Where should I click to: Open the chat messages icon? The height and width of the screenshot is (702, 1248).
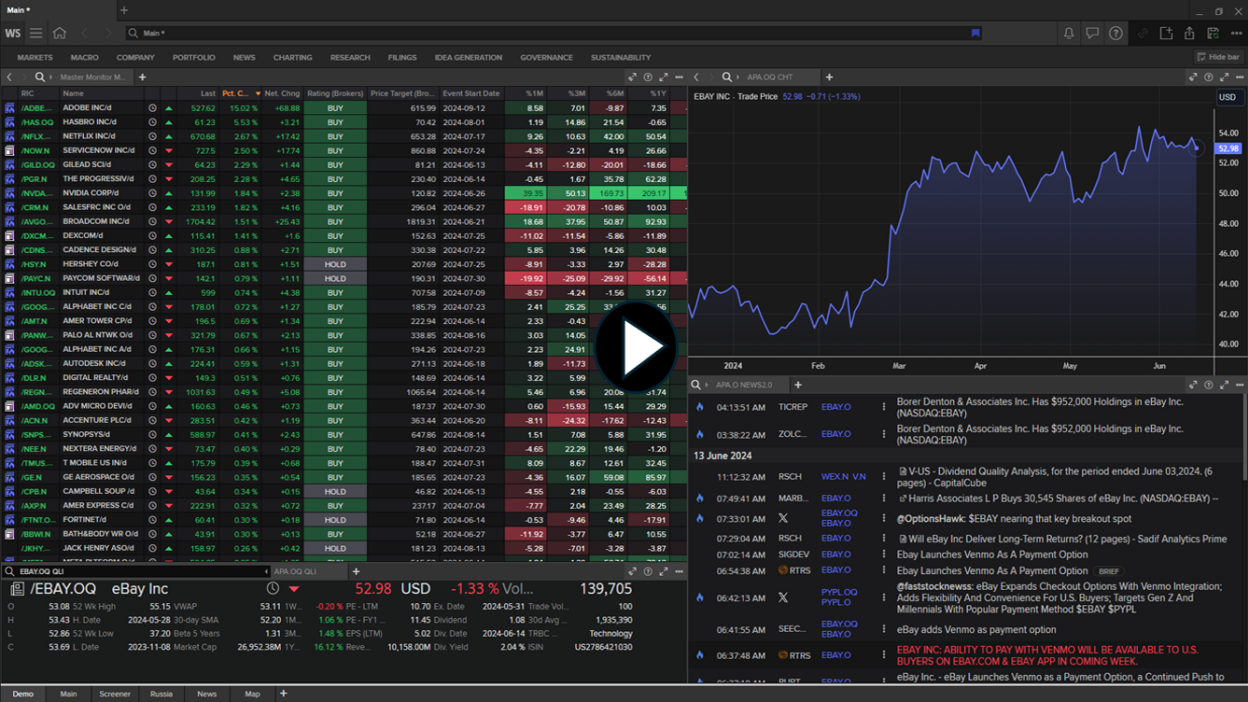coord(1092,33)
